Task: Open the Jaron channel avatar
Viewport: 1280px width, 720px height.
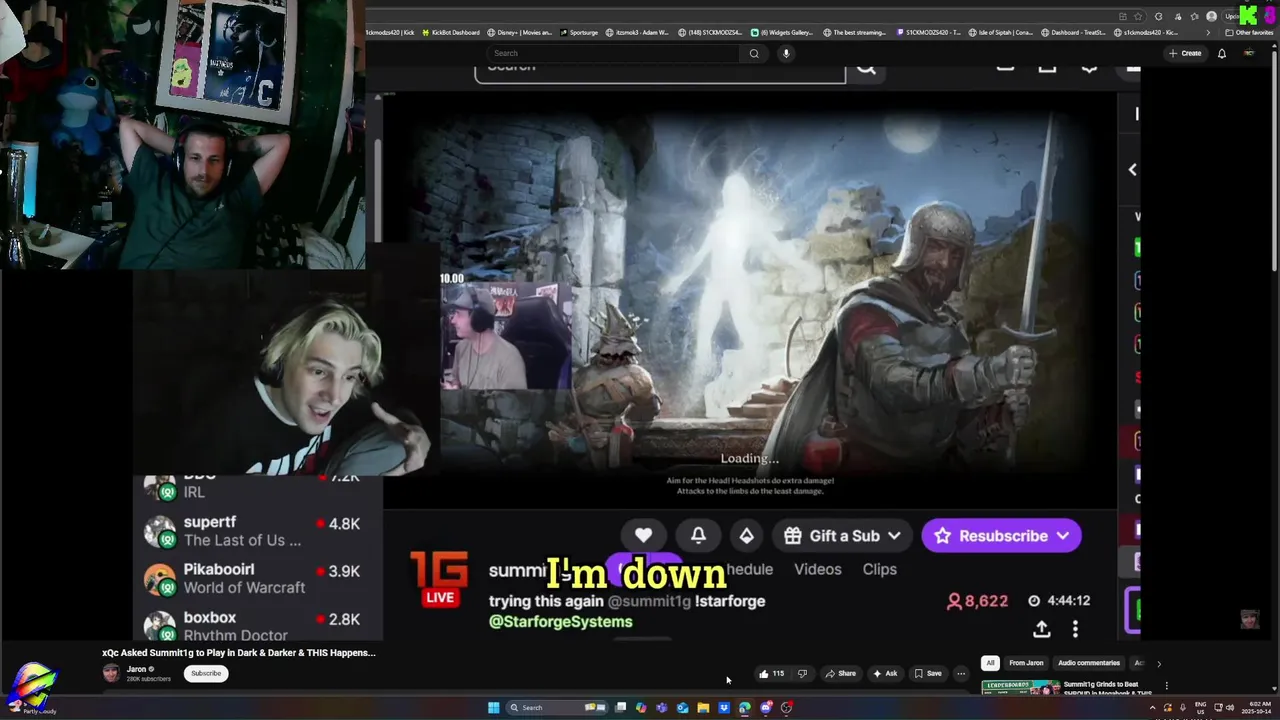Action: tap(111, 673)
